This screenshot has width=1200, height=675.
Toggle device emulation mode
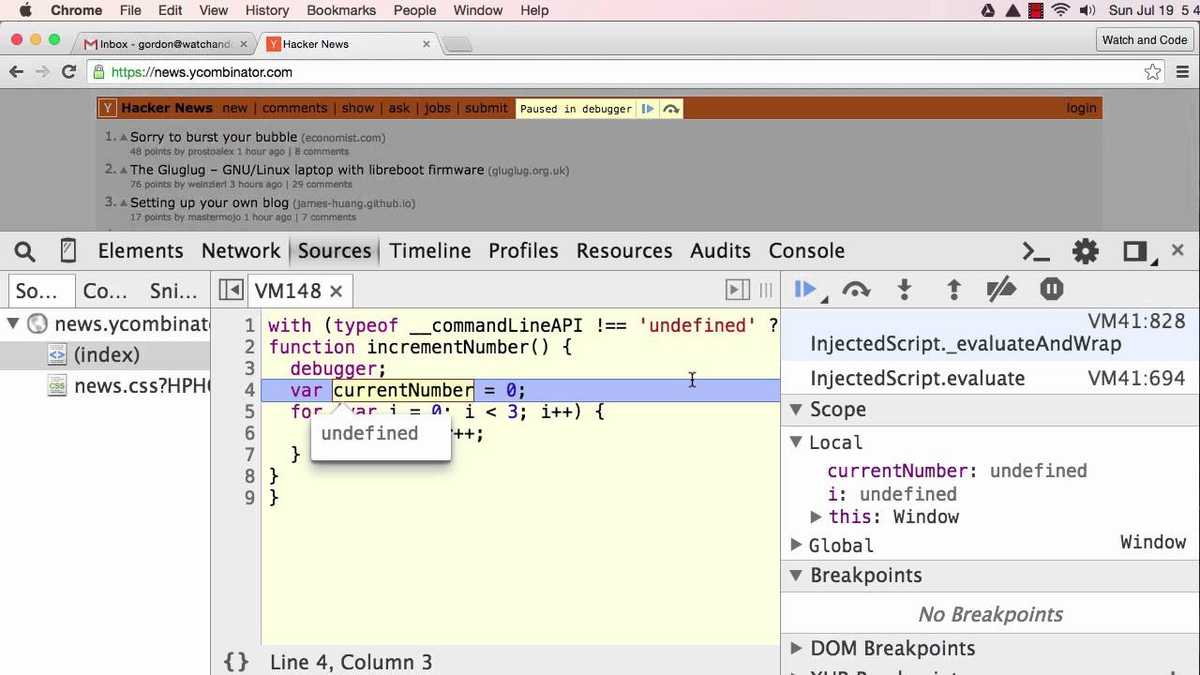67,251
